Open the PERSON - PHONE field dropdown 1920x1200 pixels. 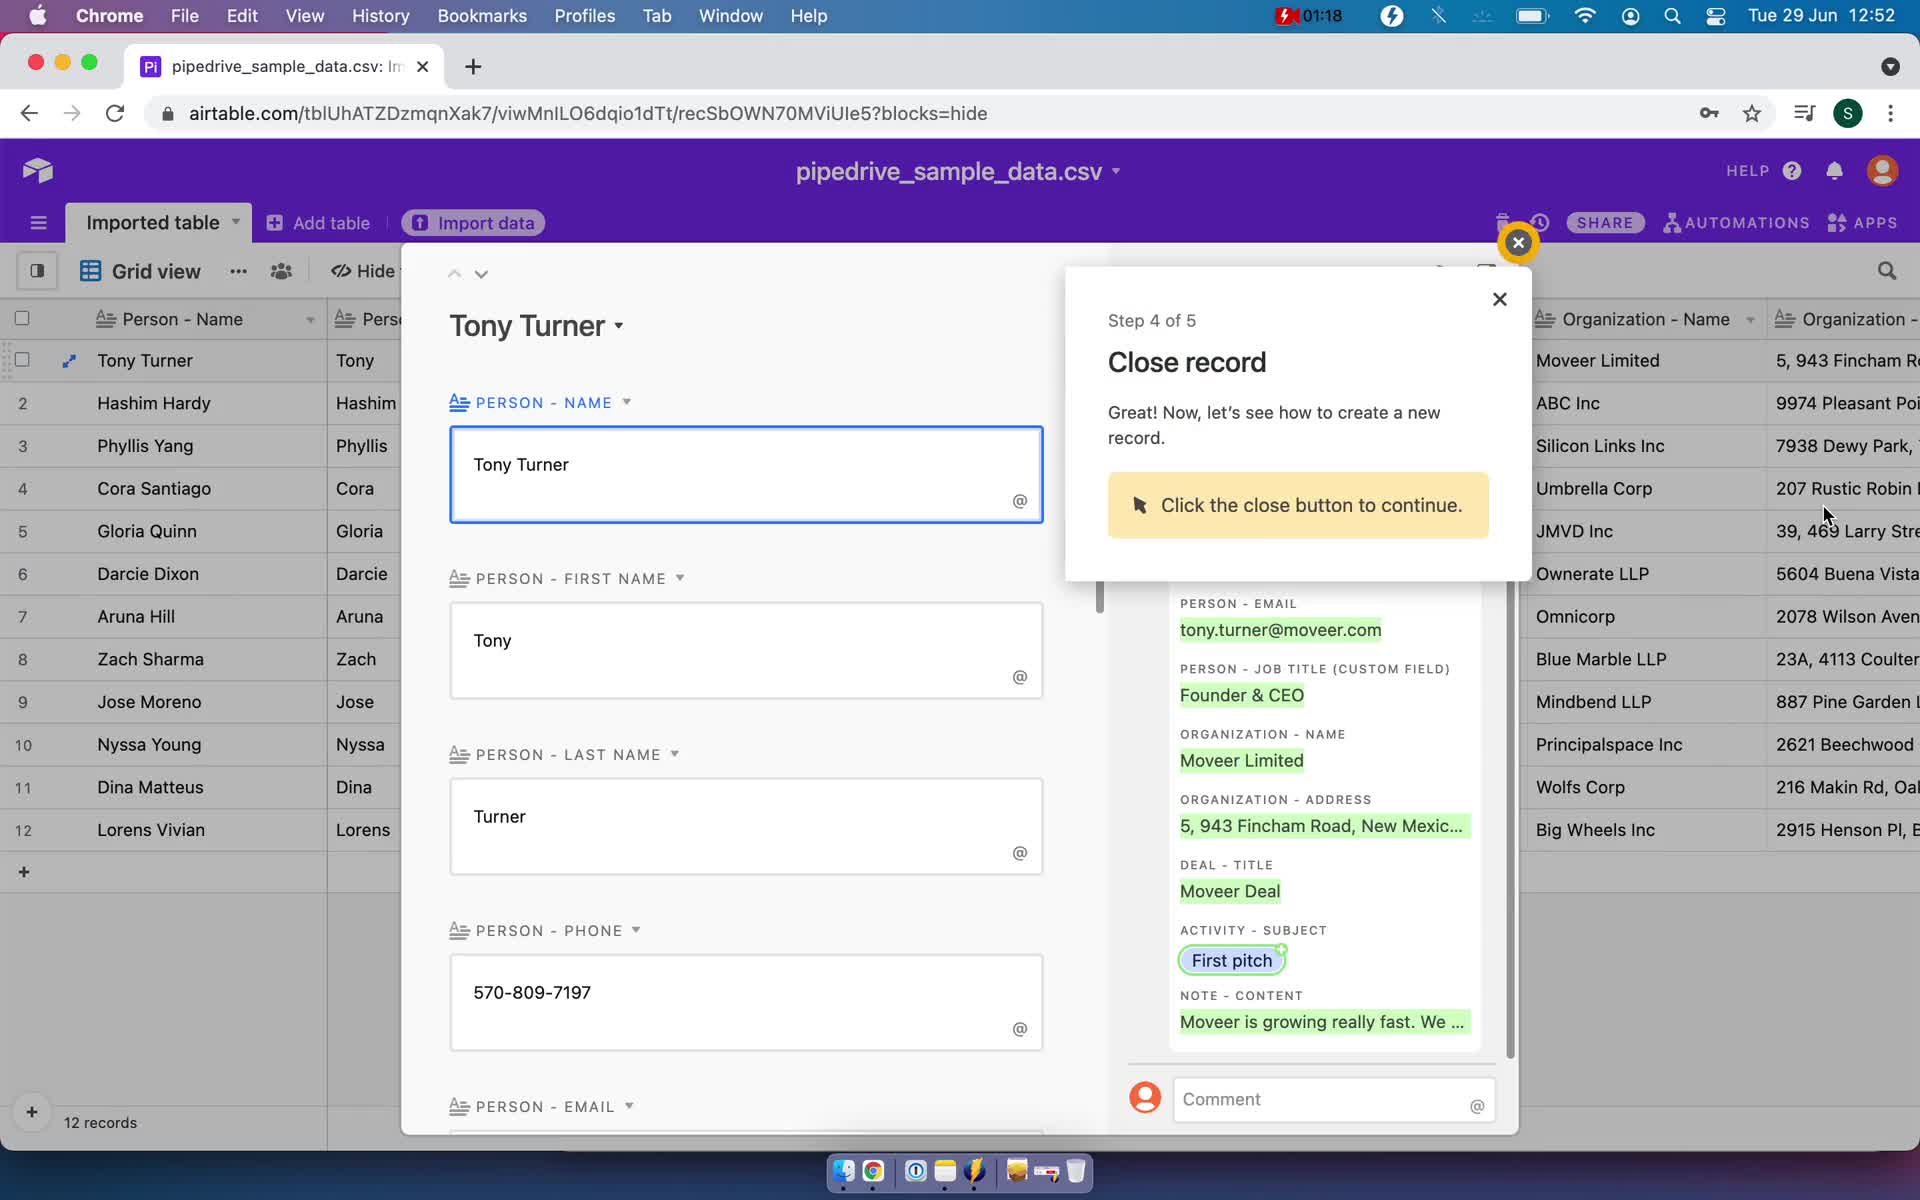pos(636,930)
